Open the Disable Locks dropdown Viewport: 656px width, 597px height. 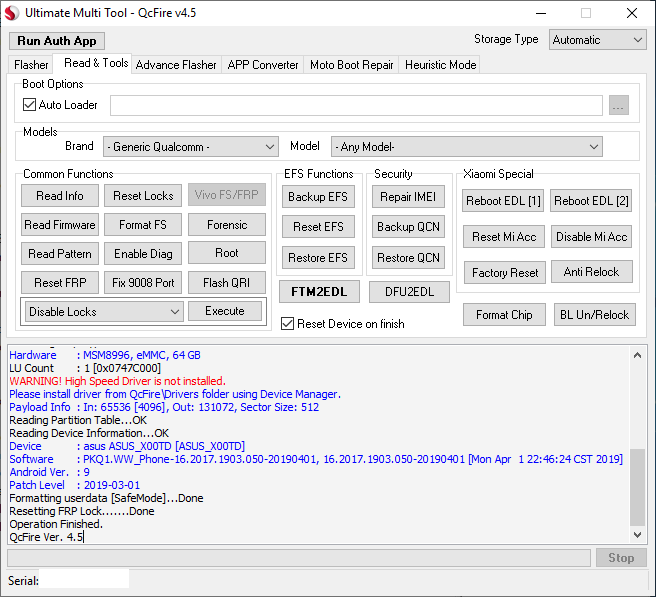[104, 312]
